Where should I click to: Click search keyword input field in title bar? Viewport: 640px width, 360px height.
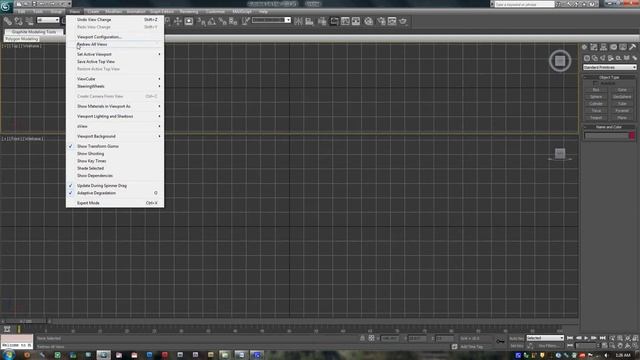tap(524, 4)
